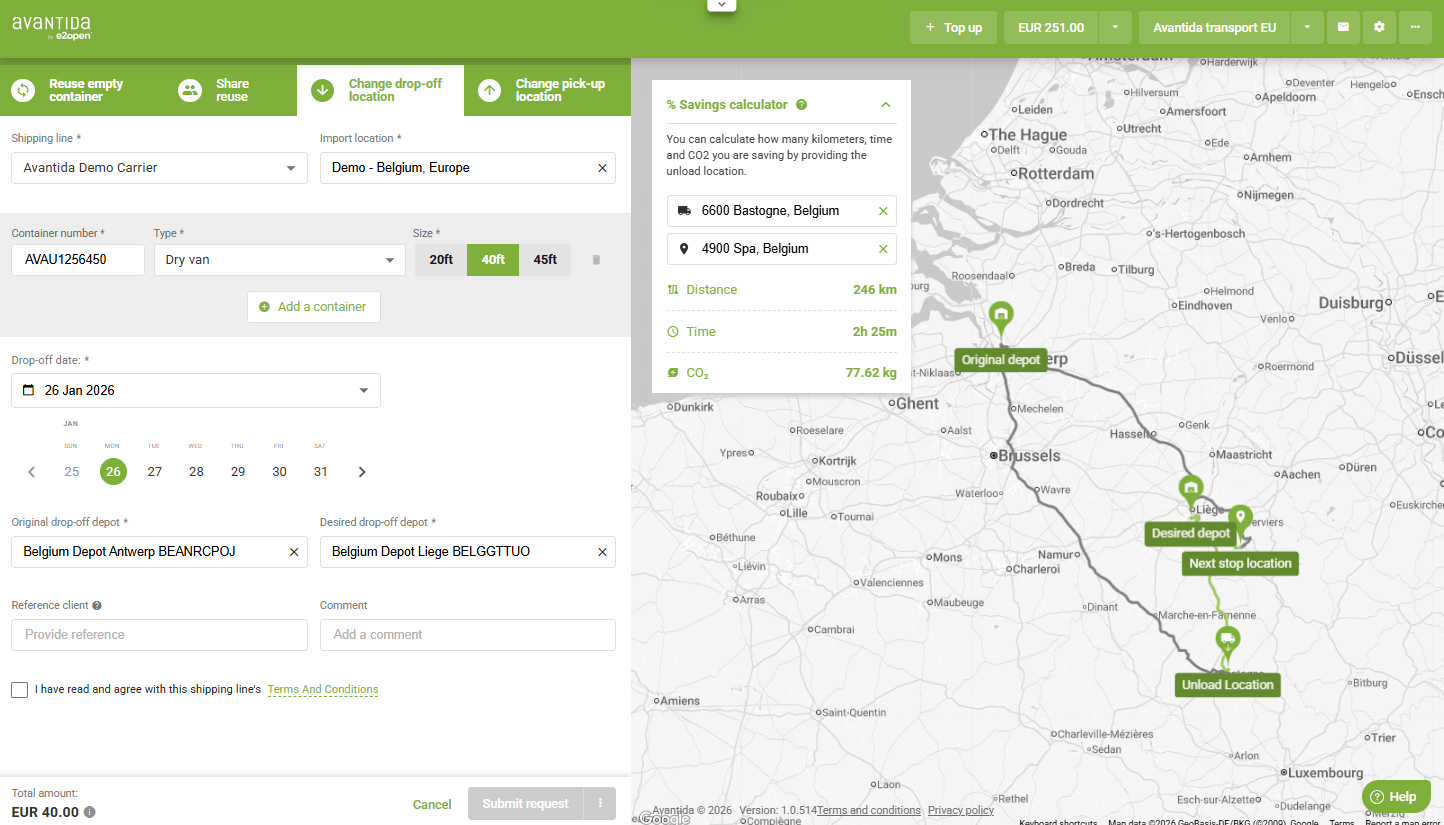The width and height of the screenshot is (1444, 825).
Task: Open the Terms And Conditions link
Action: 323,690
